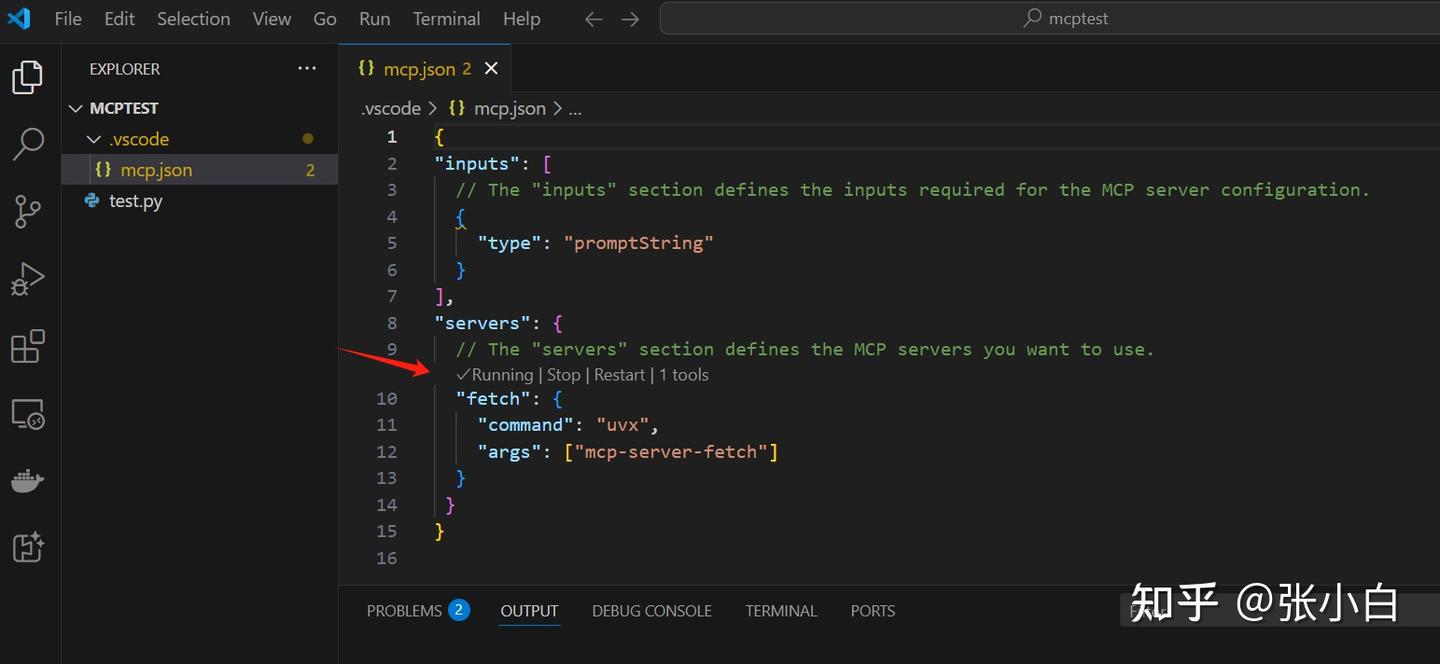Expand the breadcrumb ellipsis after mcp.json

click(x=575, y=109)
